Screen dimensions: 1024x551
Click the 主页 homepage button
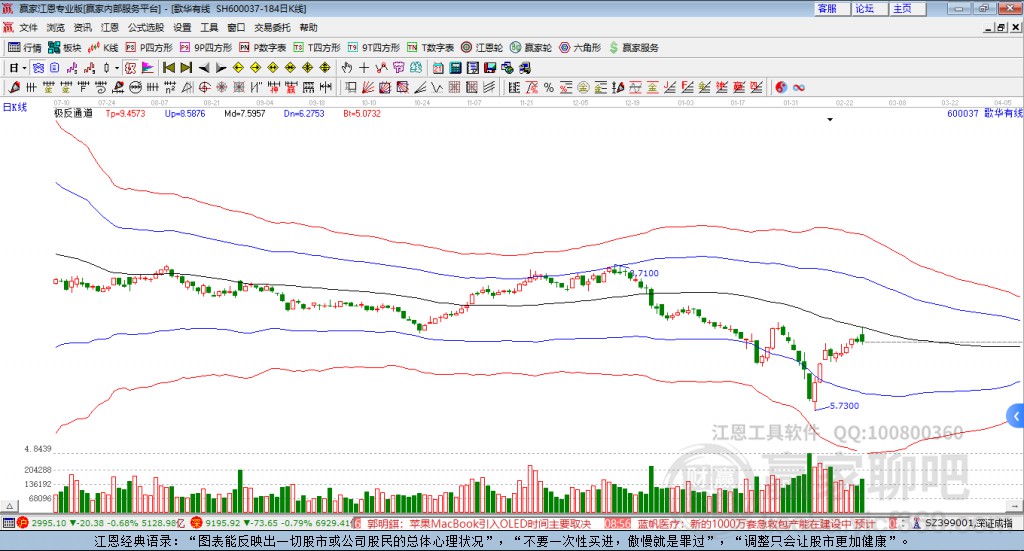[908, 8]
